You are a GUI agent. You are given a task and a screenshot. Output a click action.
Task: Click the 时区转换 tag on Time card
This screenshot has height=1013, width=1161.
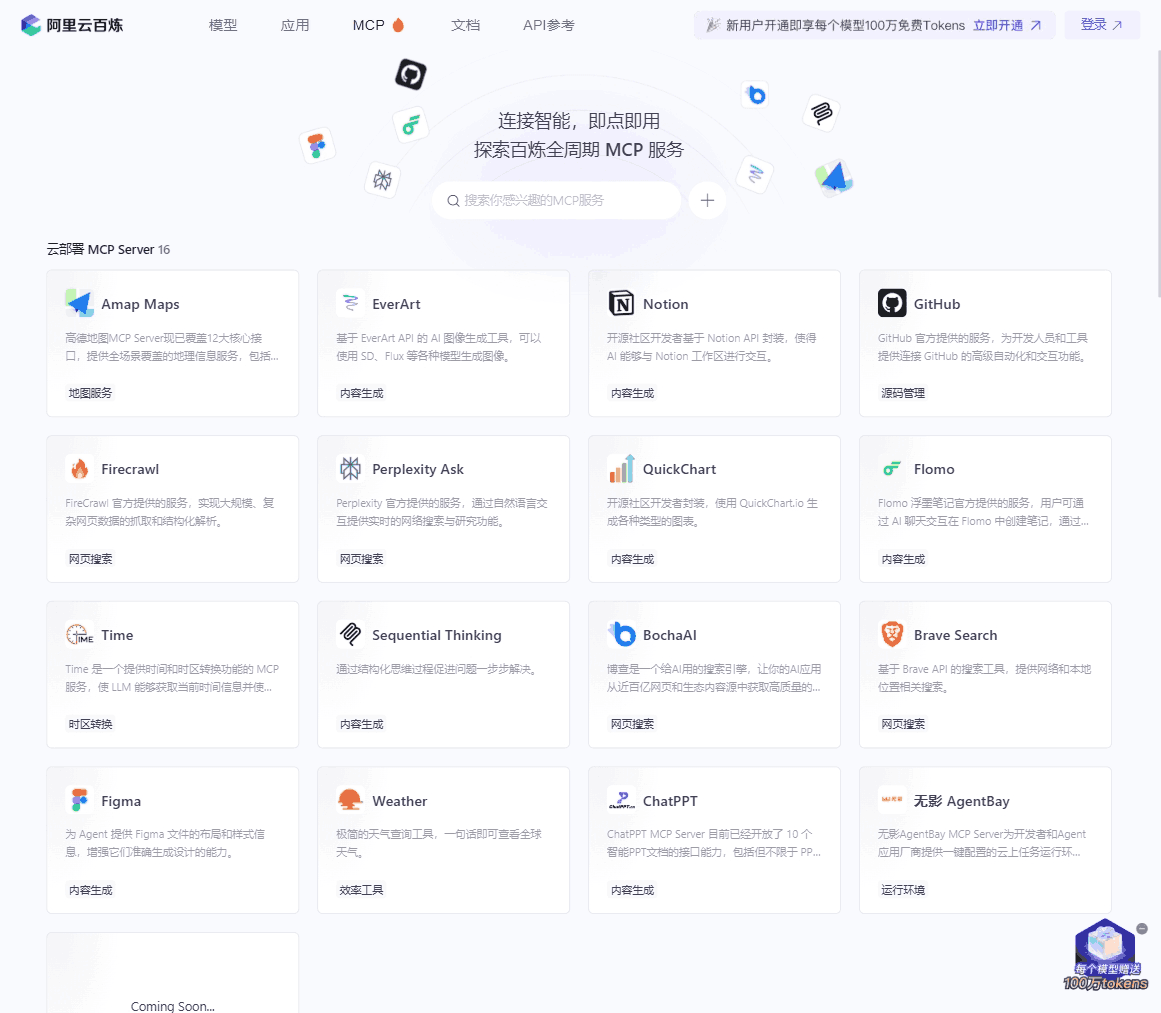tap(90, 724)
